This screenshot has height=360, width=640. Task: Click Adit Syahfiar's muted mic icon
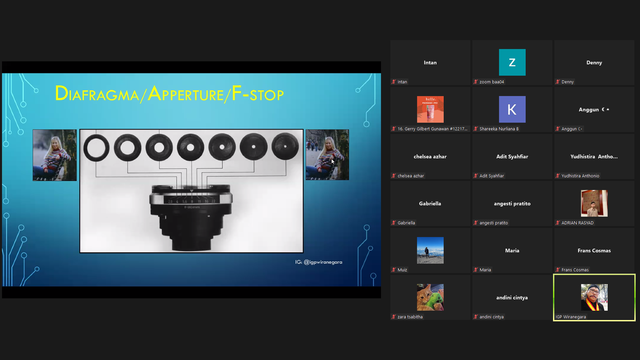point(476,176)
